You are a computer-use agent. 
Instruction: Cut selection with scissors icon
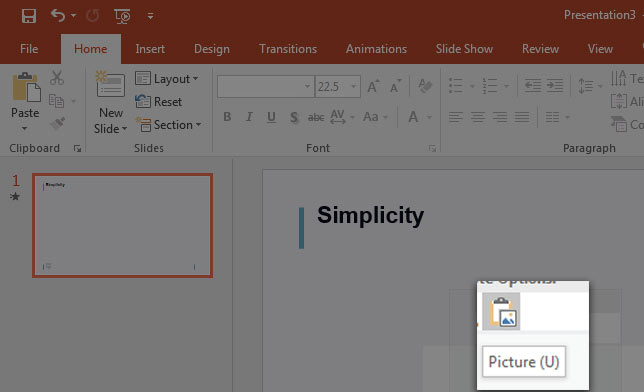pyautogui.click(x=57, y=78)
